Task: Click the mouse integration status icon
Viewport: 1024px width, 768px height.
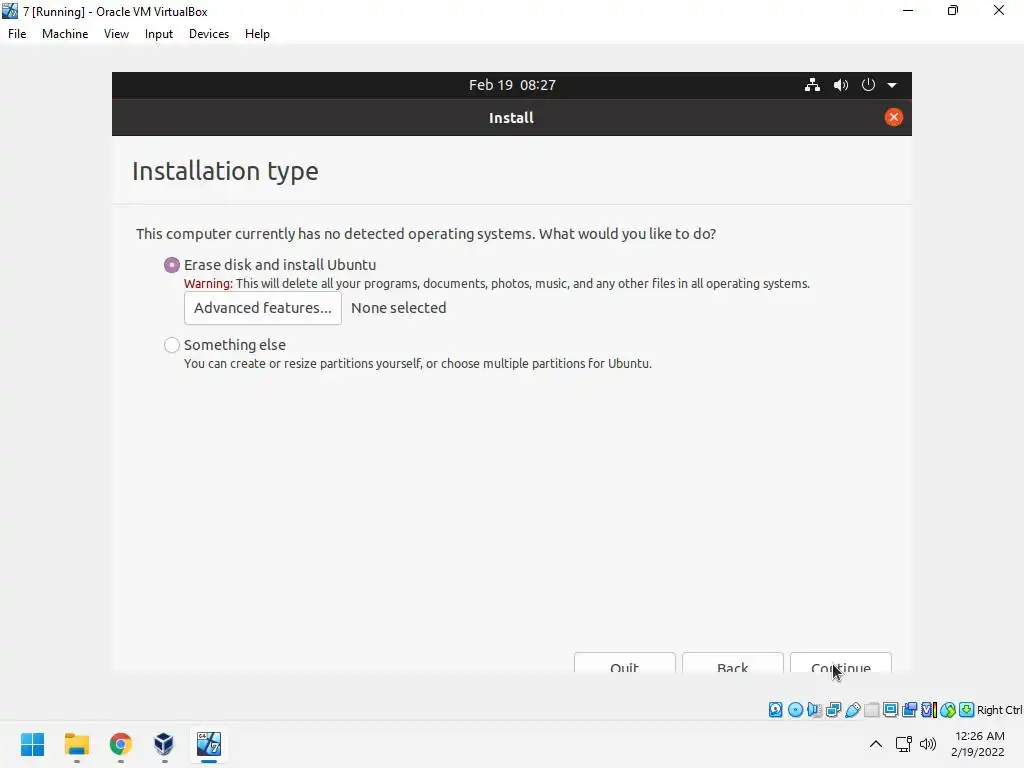Action: pyautogui.click(x=948, y=710)
